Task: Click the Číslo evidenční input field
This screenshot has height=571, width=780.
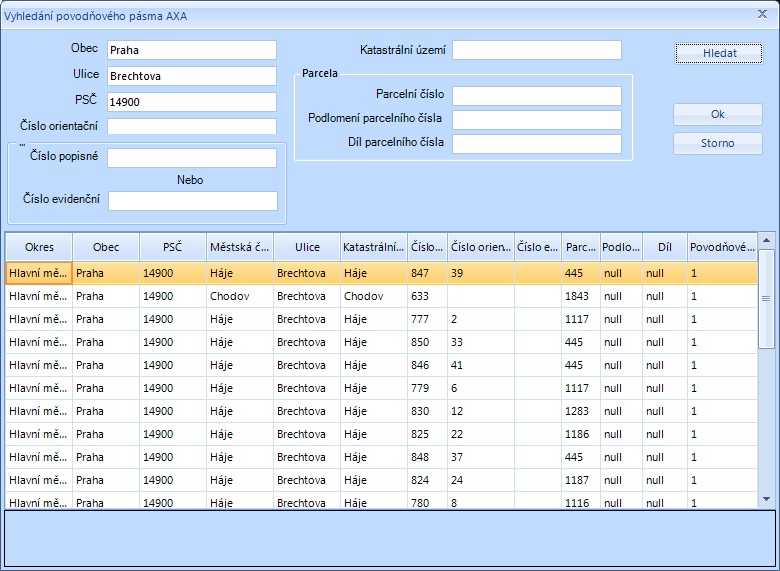Action: point(193,201)
